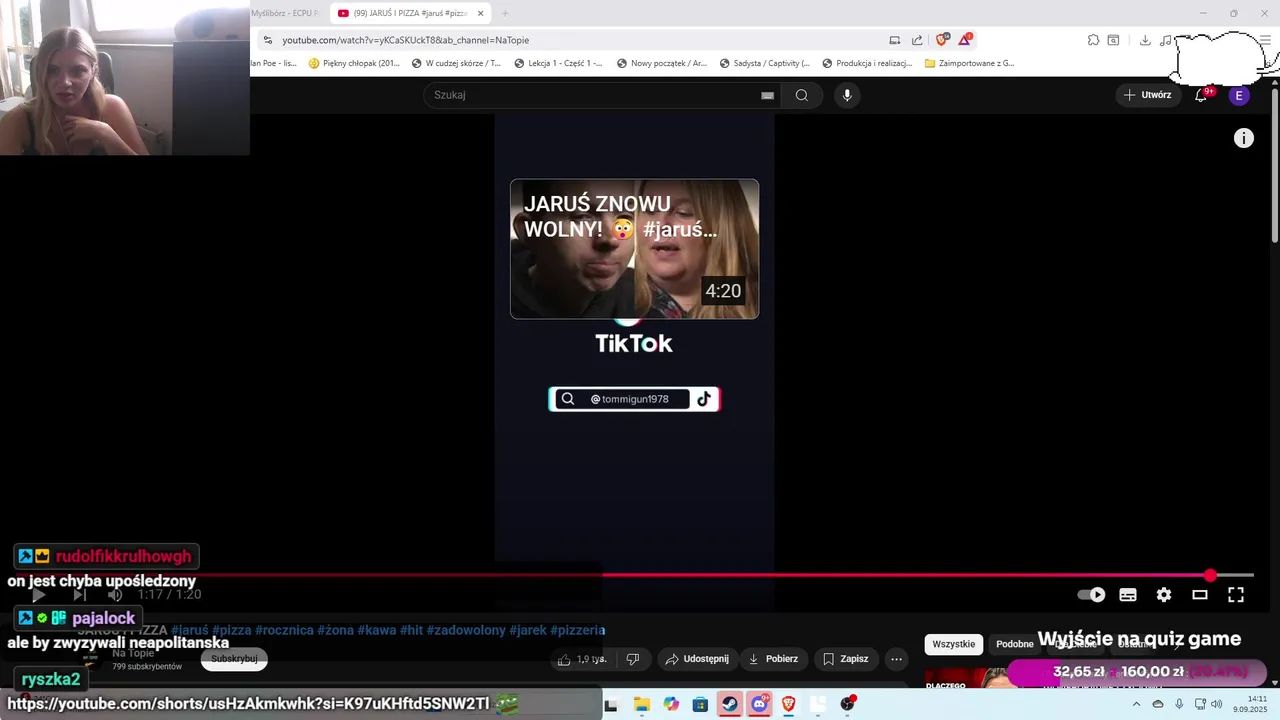Open Brave Shields lion icon
The image size is (1280, 720).
tap(942, 40)
